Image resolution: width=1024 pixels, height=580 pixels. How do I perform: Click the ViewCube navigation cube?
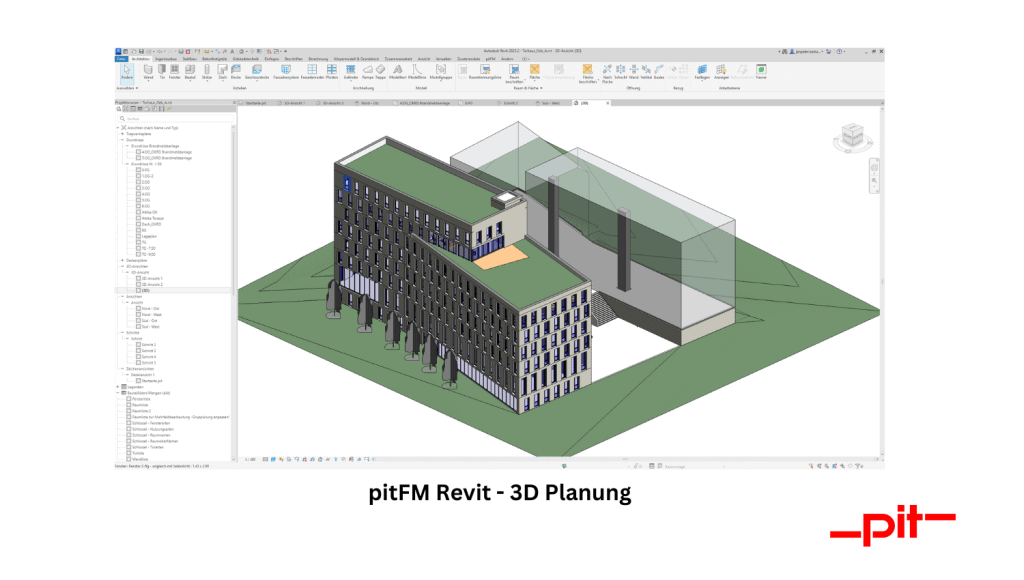[852, 137]
